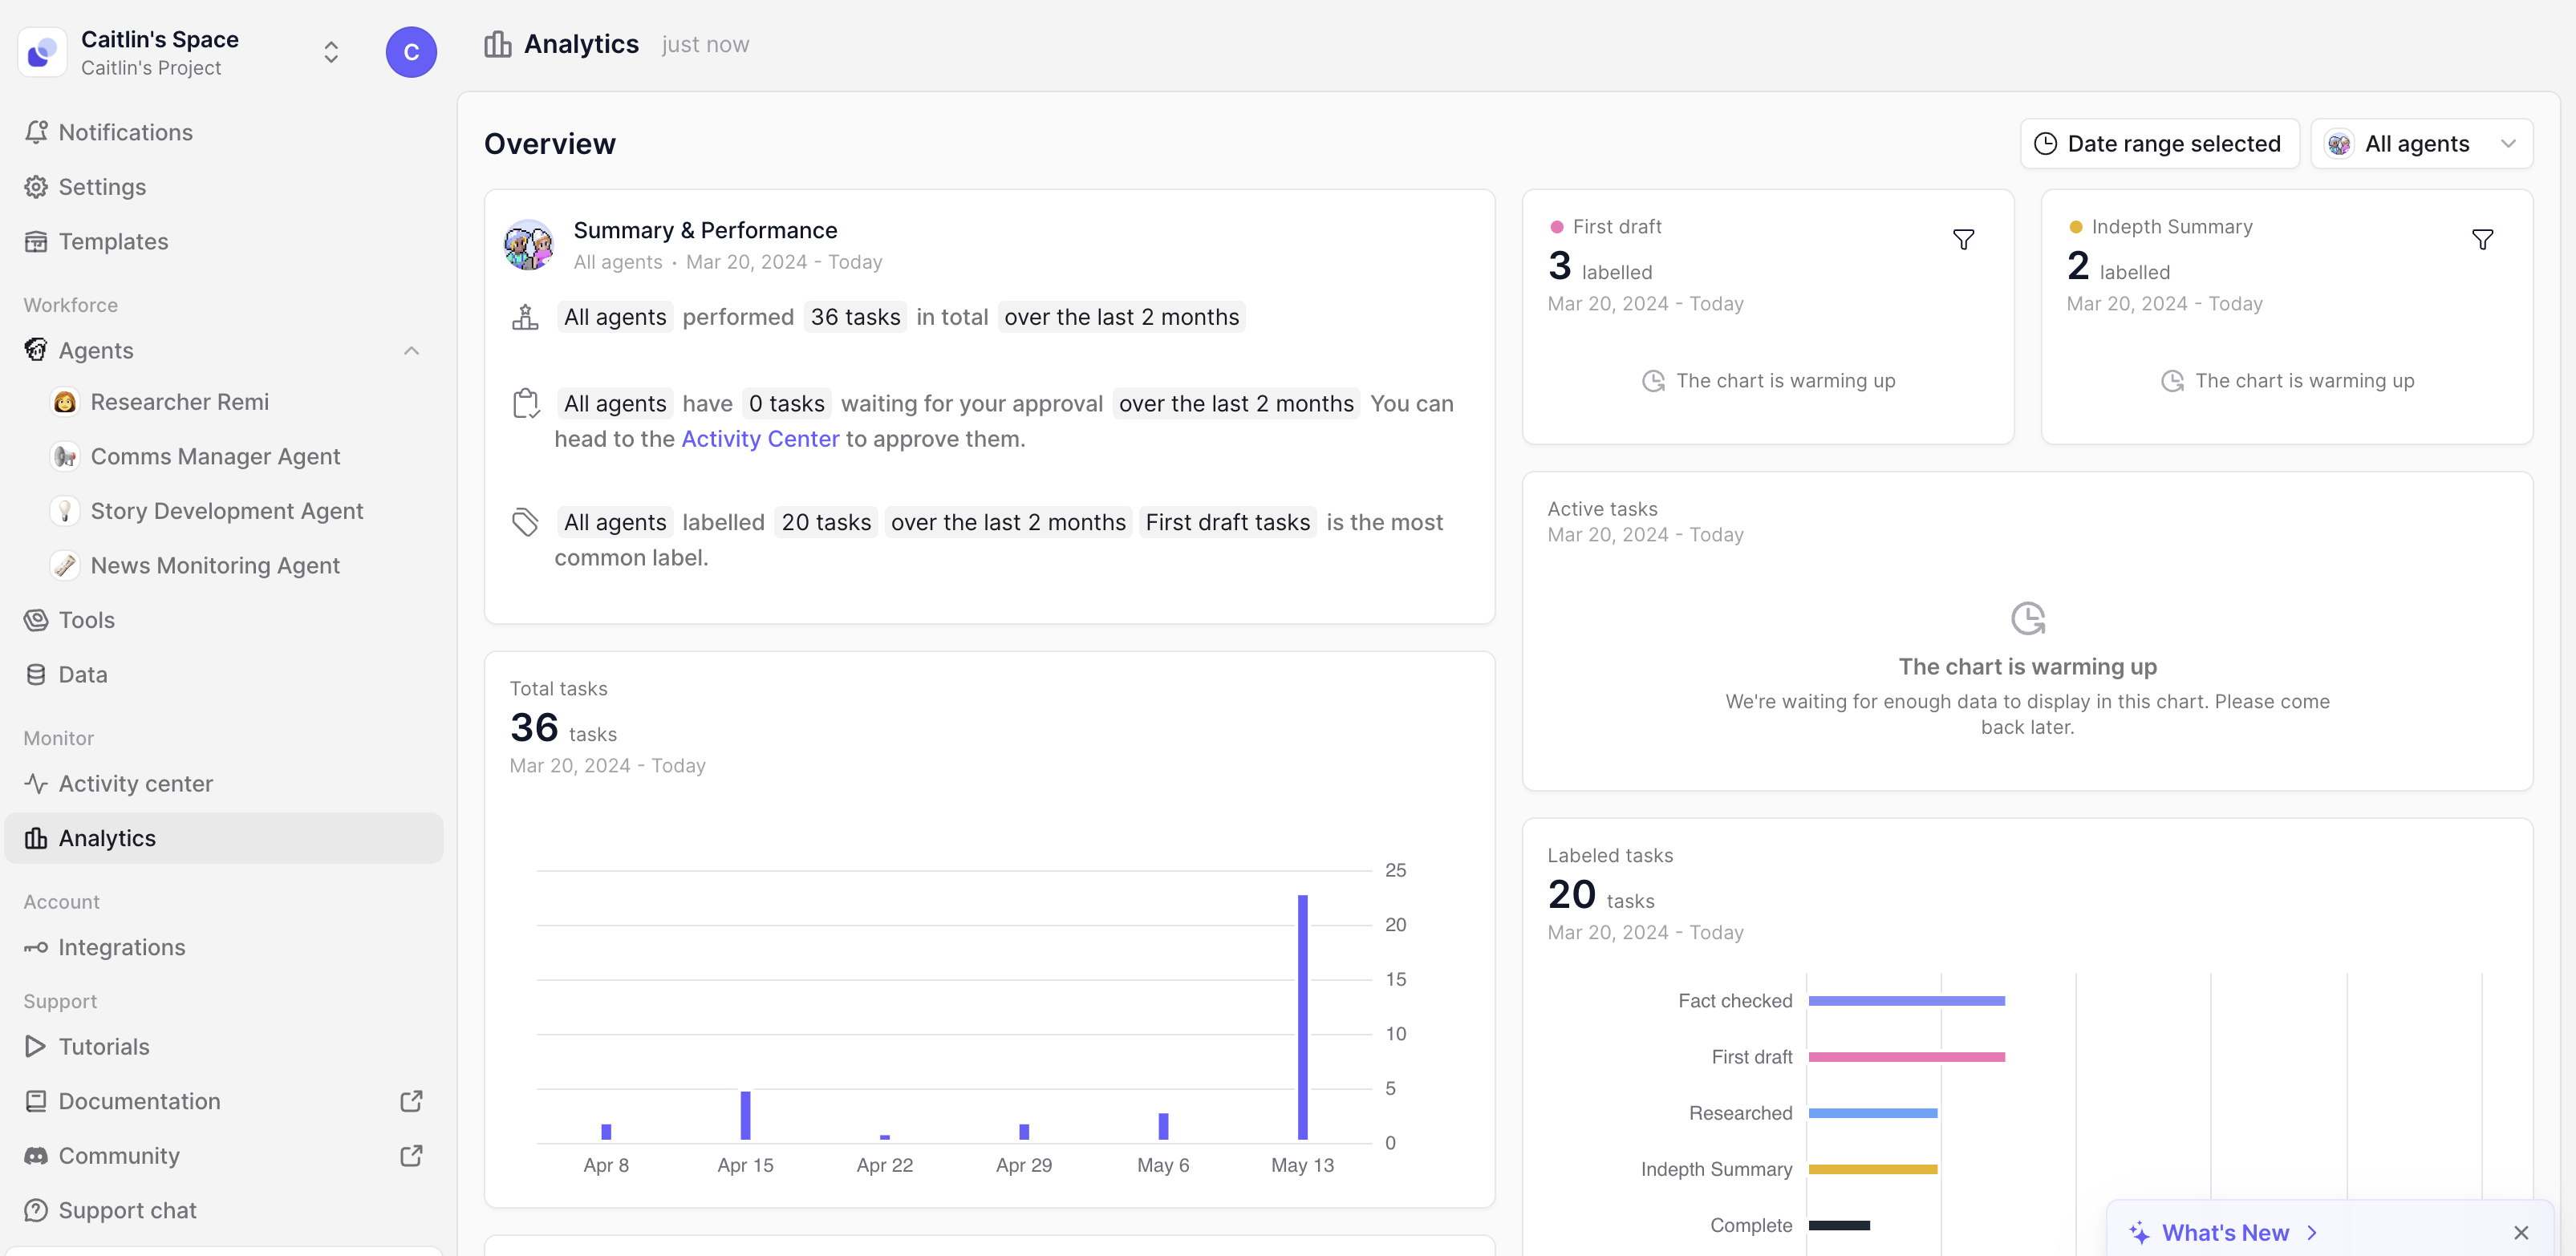
Task: Click the Activity Center link in the summary
Action: point(760,439)
